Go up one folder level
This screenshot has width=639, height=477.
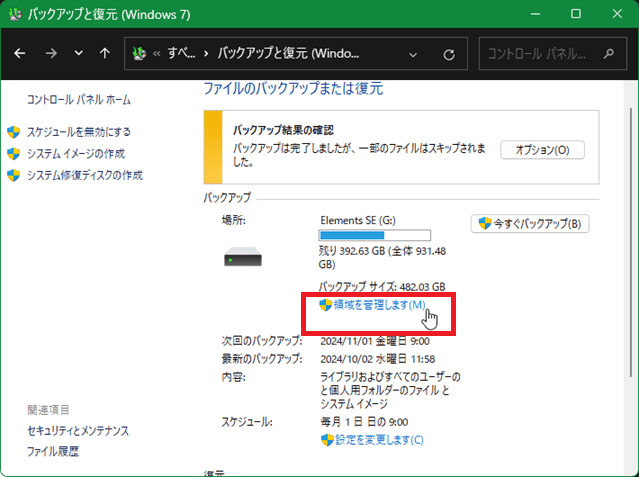pyautogui.click(x=104, y=53)
